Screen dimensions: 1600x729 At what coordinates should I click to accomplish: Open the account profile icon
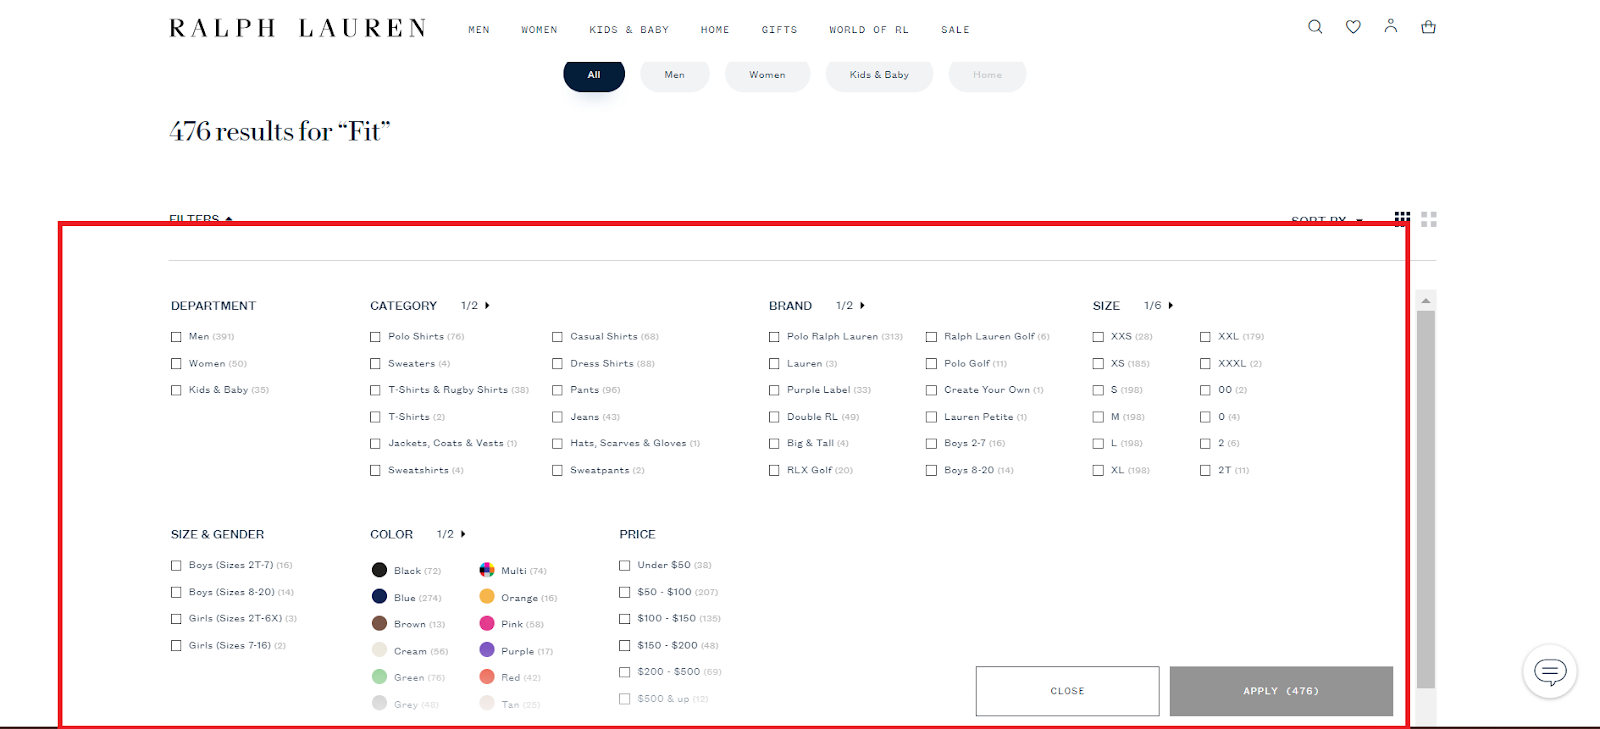point(1391,26)
